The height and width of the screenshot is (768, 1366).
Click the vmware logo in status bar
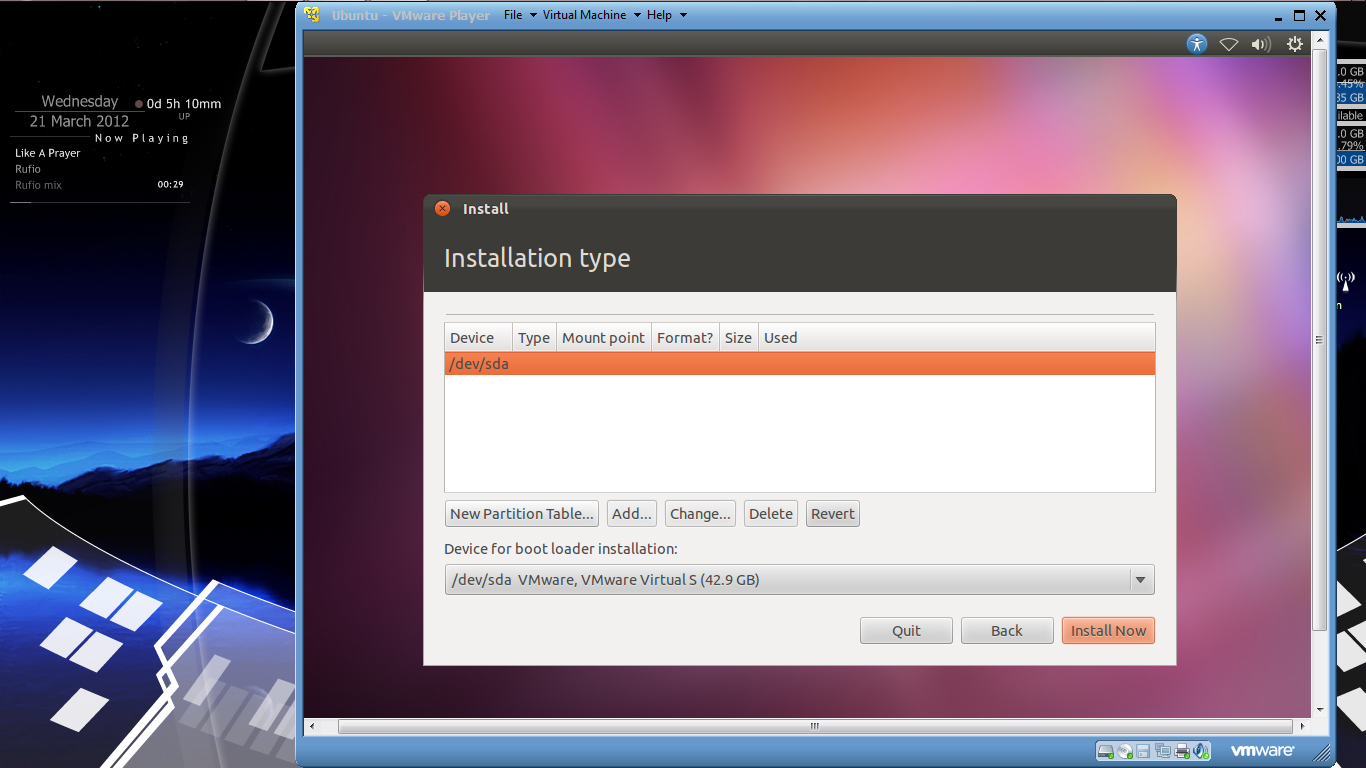coord(1262,751)
